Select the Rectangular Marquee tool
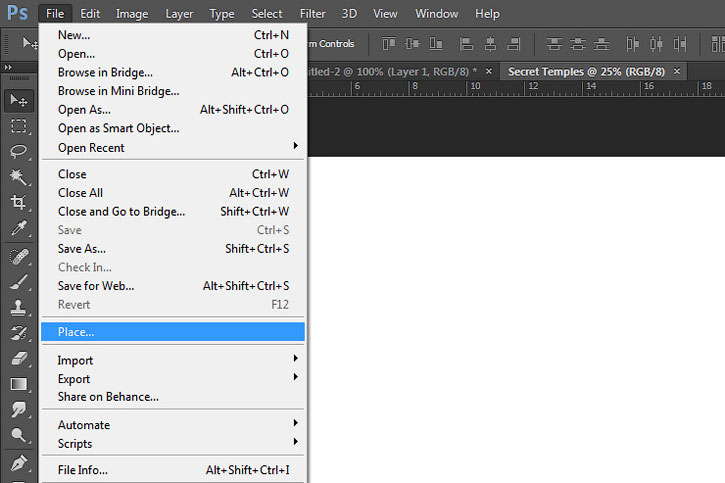The height and width of the screenshot is (483, 725). [x=19, y=126]
